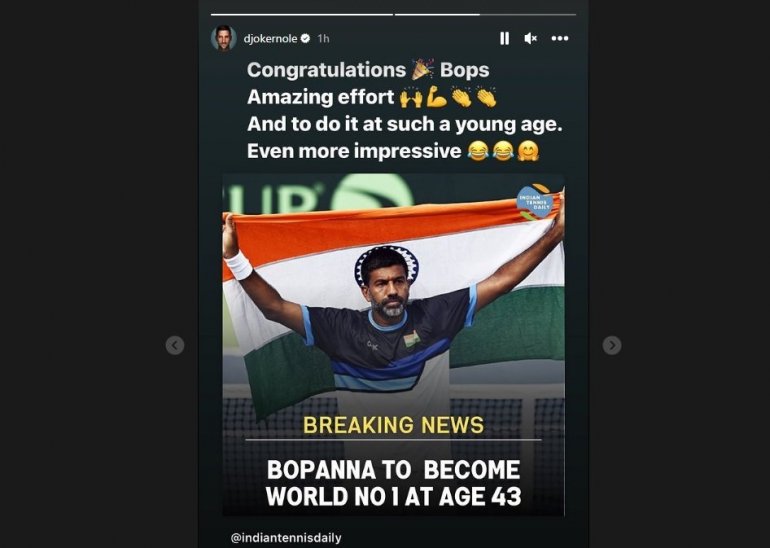
Task: Click the Indian Tennis Daily logo badge
Action: (534, 202)
